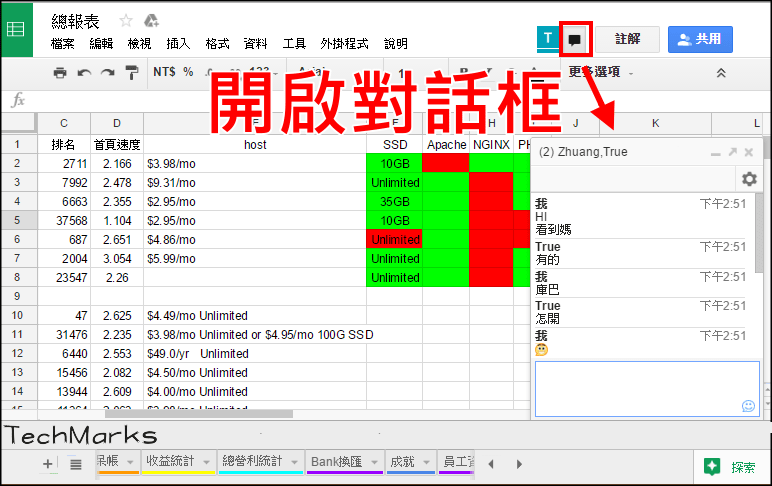Screen dimensions: 772x486
Task: Open chat settings gear
Action: 748,179
